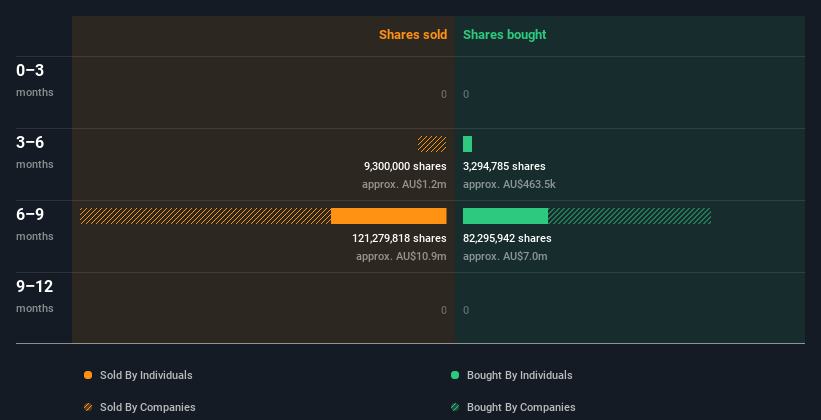
Task: Click the hatched orange bar in 6–9 months
Action: [205, 216]
